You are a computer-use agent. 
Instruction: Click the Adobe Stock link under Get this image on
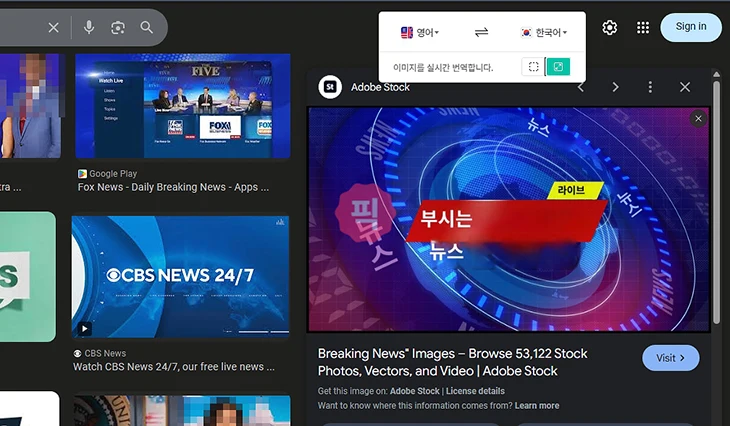click(414, 391)
